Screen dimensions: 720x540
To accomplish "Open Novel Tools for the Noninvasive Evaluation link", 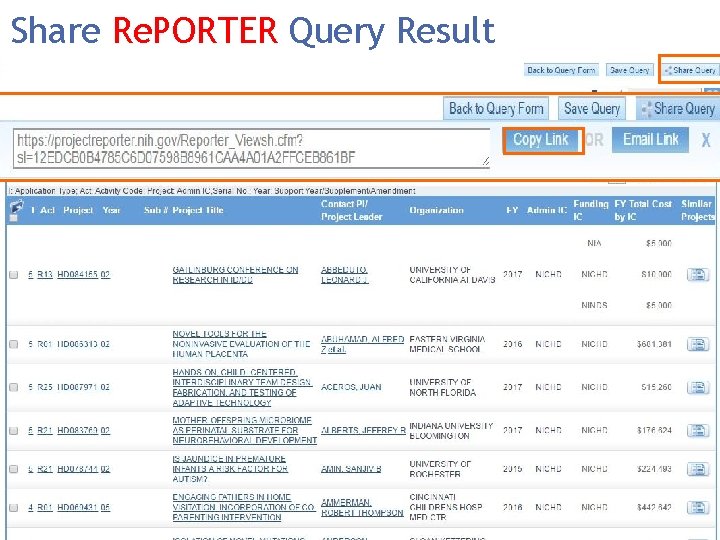I will [x=241, y=344].
